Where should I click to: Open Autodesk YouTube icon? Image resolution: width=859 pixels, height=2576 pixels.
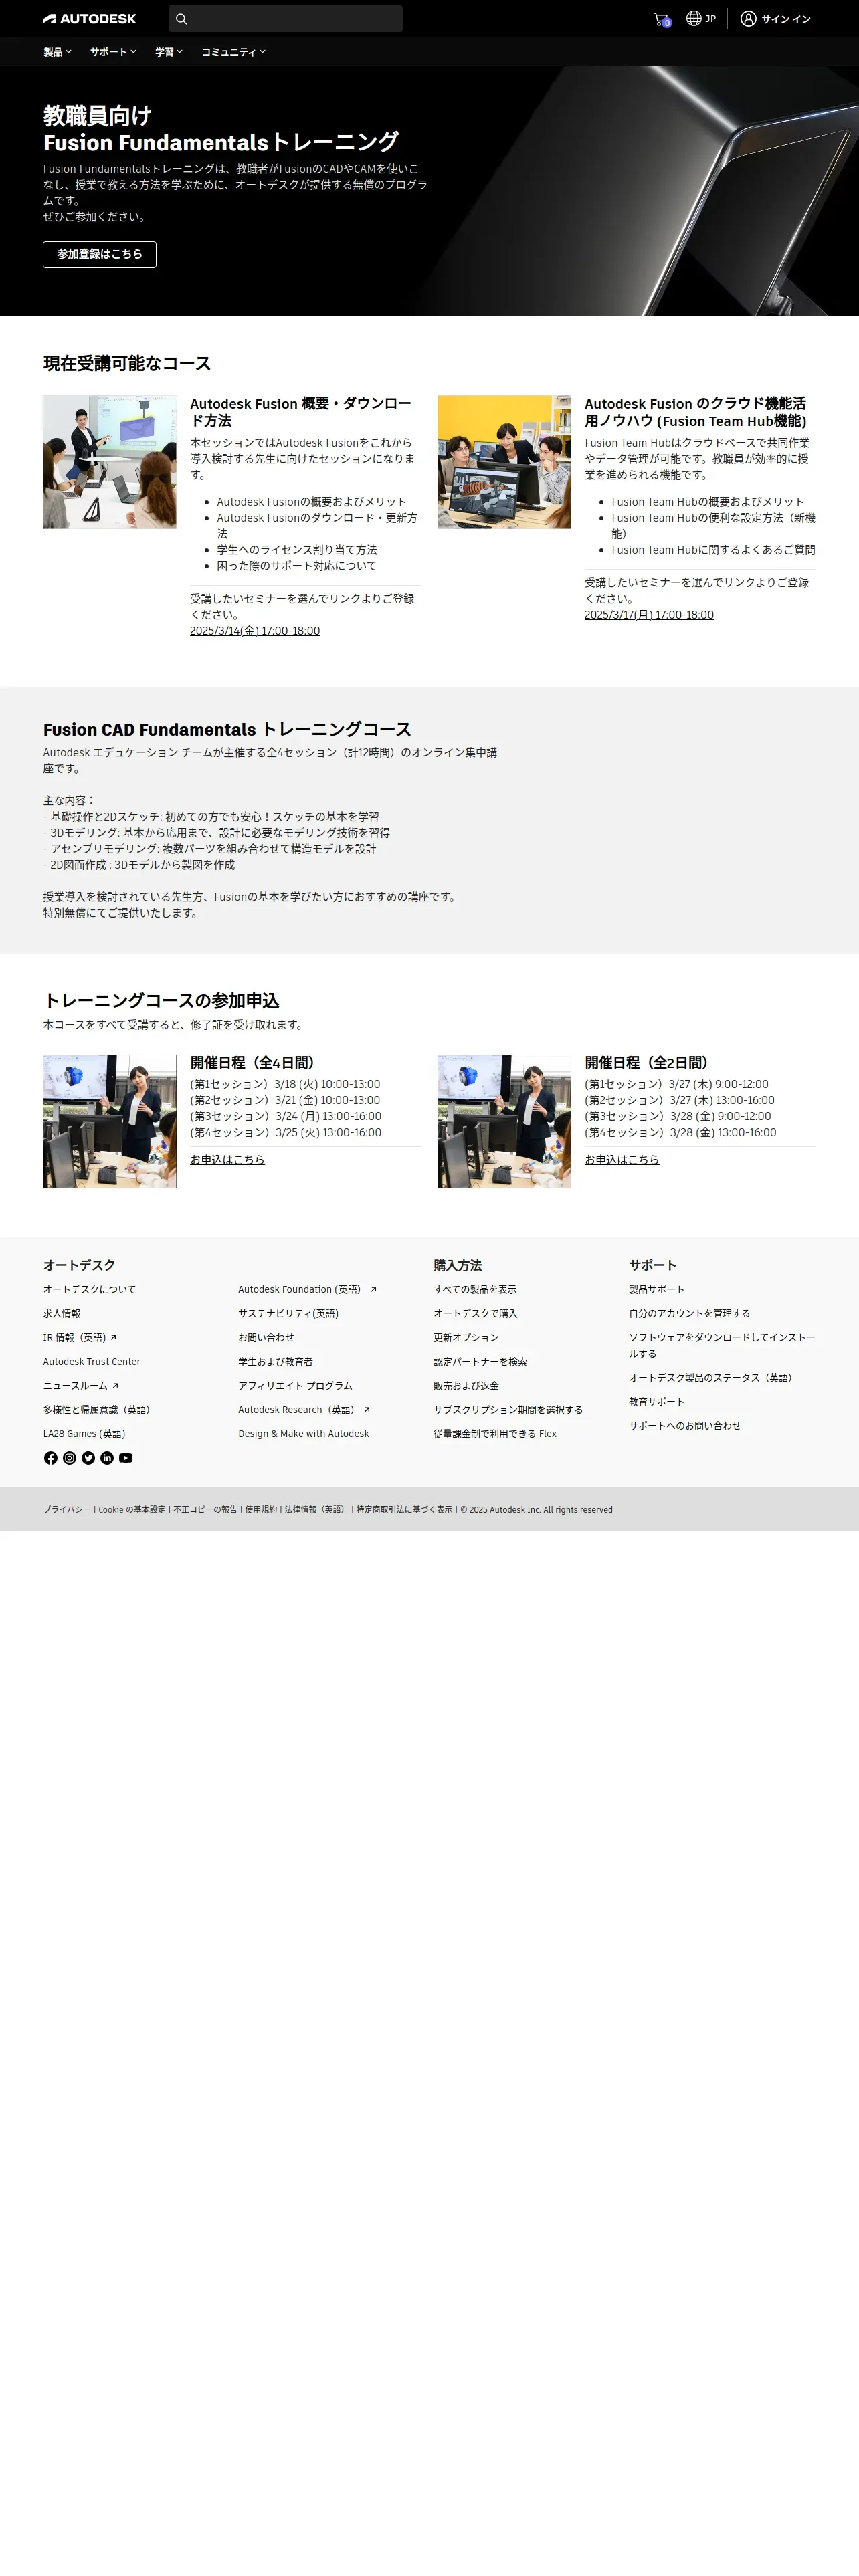point(126,1458)
